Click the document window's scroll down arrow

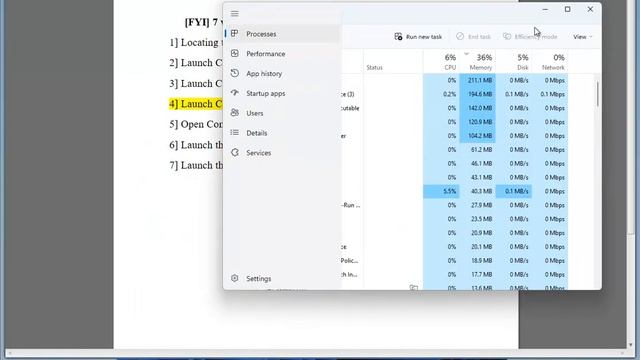631,345
